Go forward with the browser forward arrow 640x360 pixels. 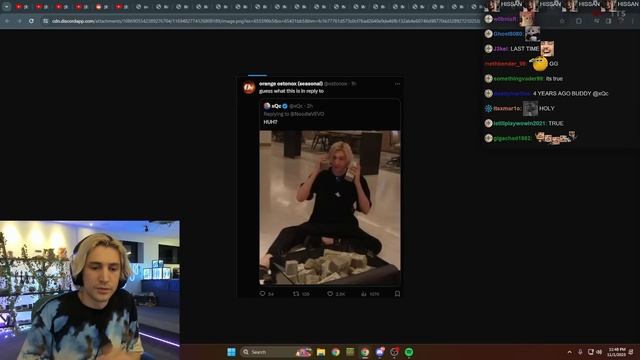[19, 21]
